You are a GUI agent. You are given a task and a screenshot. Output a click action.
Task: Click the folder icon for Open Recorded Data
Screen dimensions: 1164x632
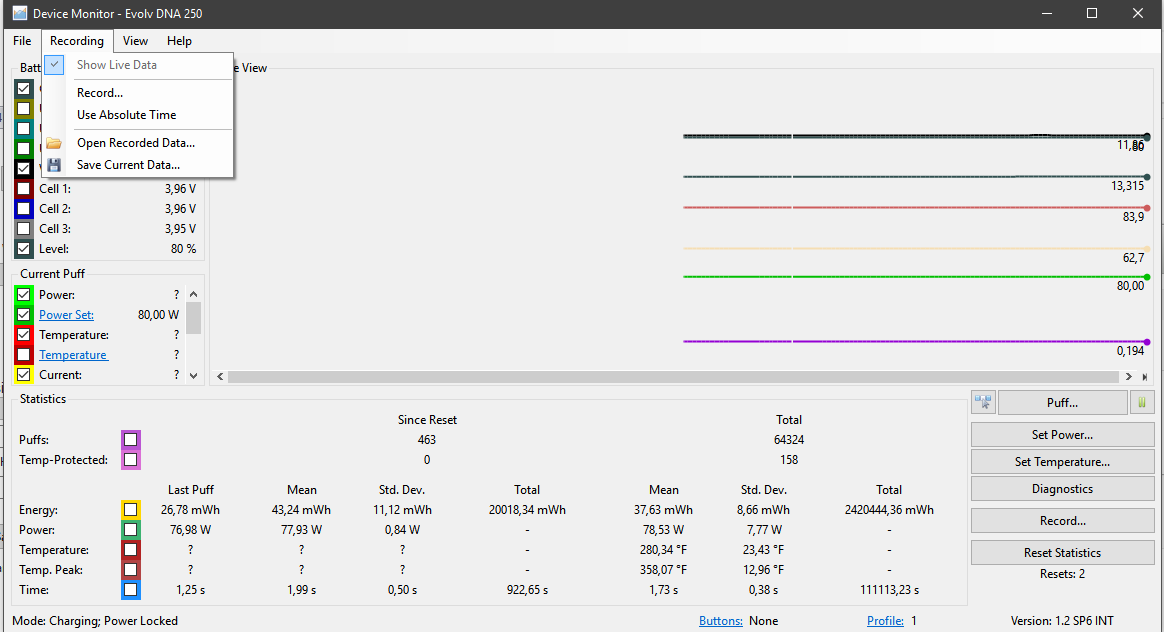(54, 143)
